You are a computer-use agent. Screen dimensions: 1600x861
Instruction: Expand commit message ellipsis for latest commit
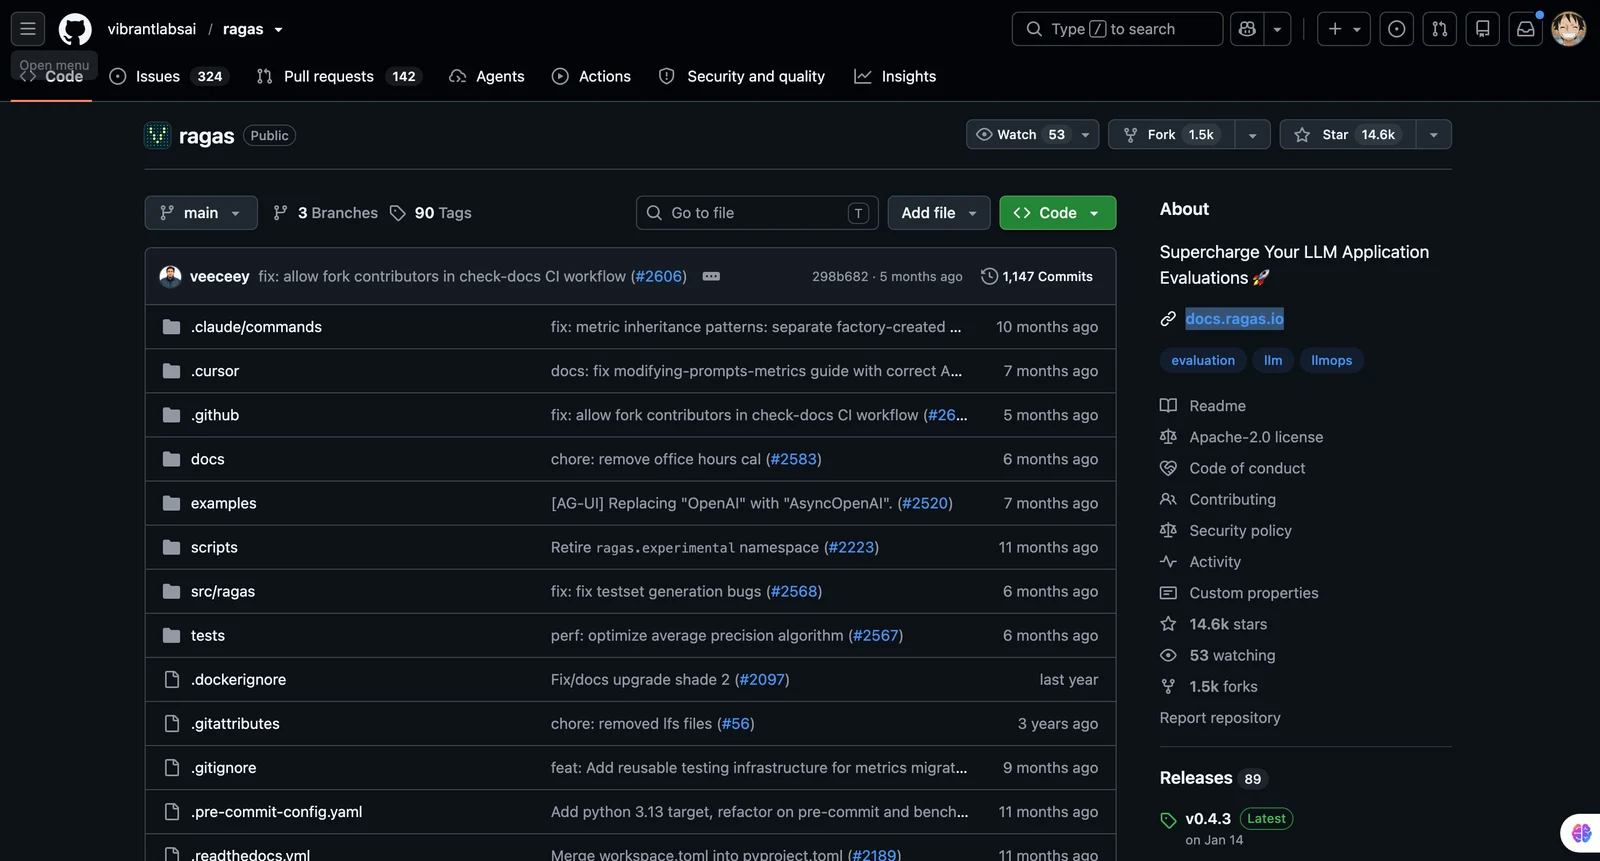tap(711, 276)
